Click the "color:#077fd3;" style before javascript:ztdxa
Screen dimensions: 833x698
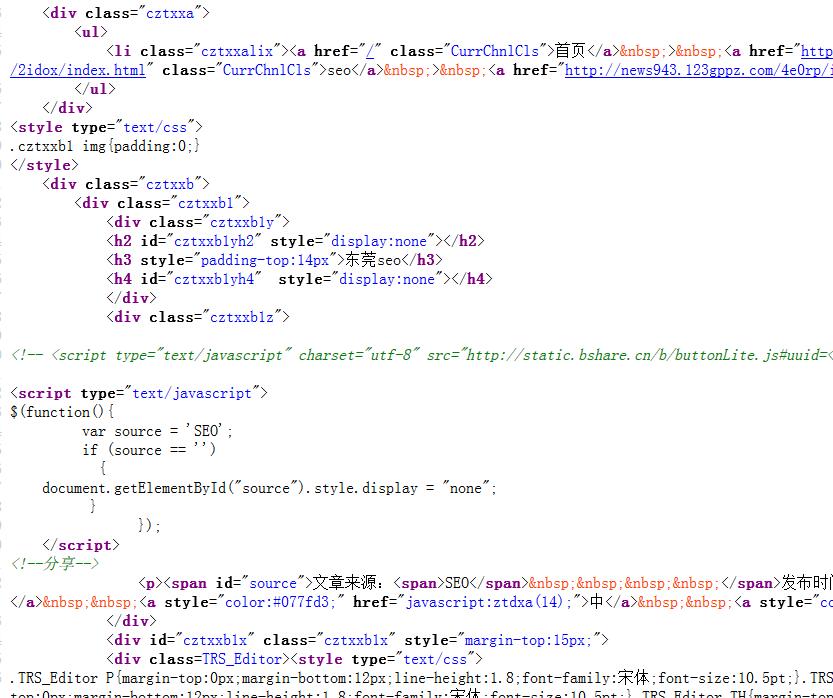tap(280, 602)
